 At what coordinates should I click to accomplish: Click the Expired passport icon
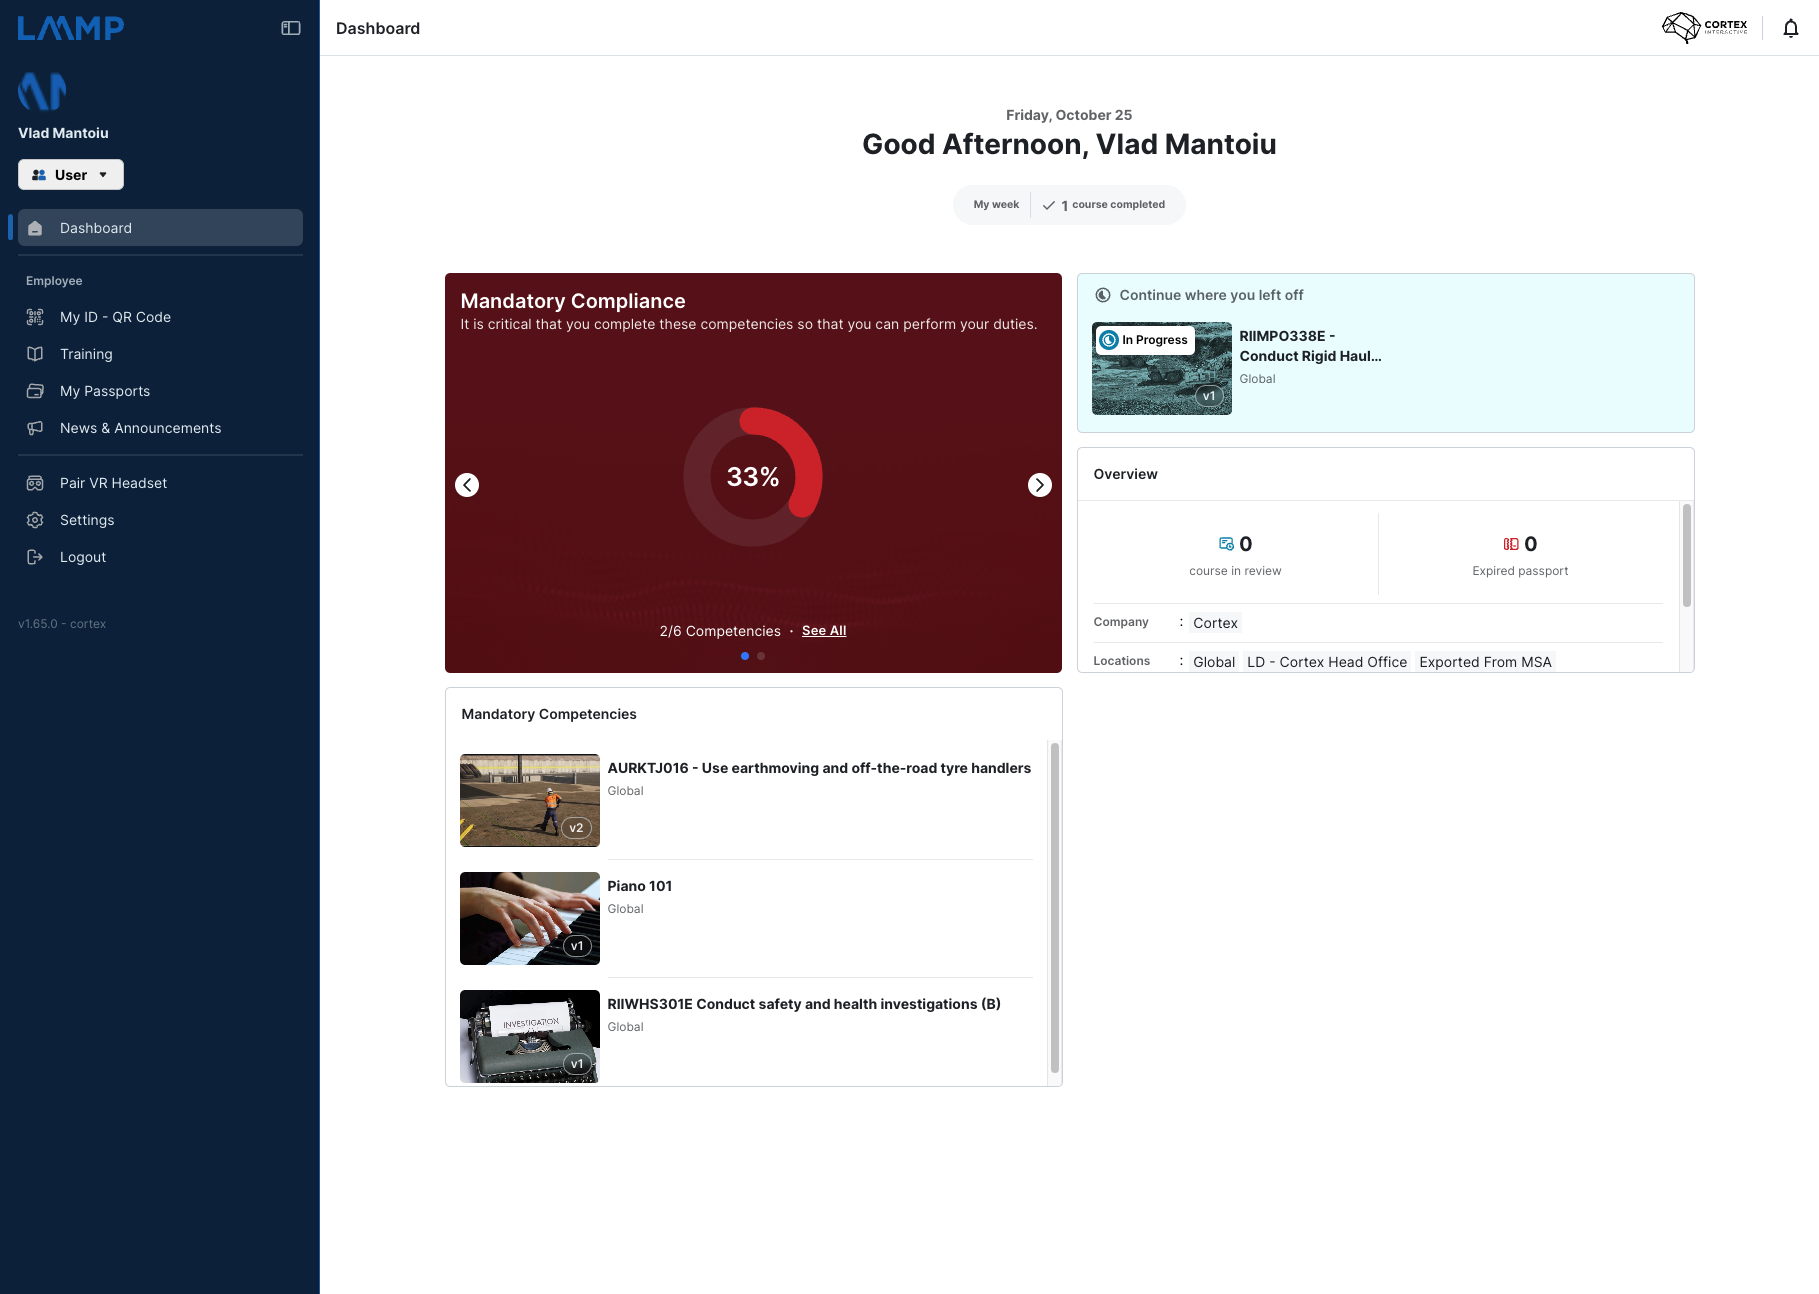tap(1511, 544)
